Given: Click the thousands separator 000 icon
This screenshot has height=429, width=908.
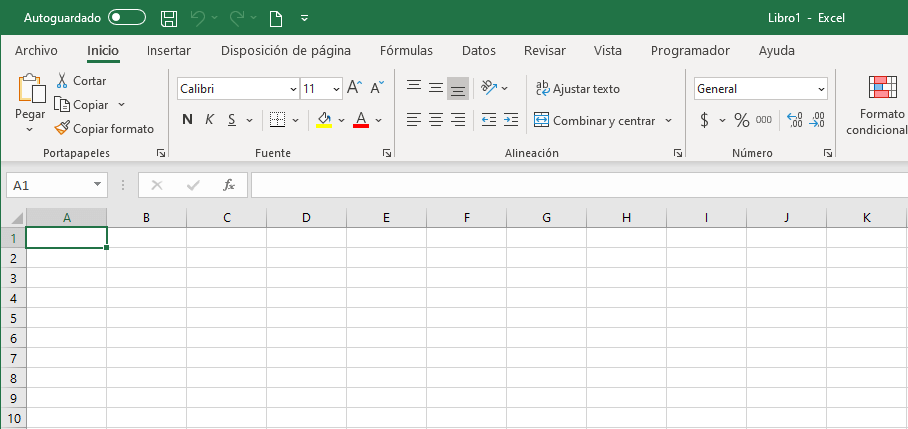Looking at the screenshot, I should (x=764, y=120).
